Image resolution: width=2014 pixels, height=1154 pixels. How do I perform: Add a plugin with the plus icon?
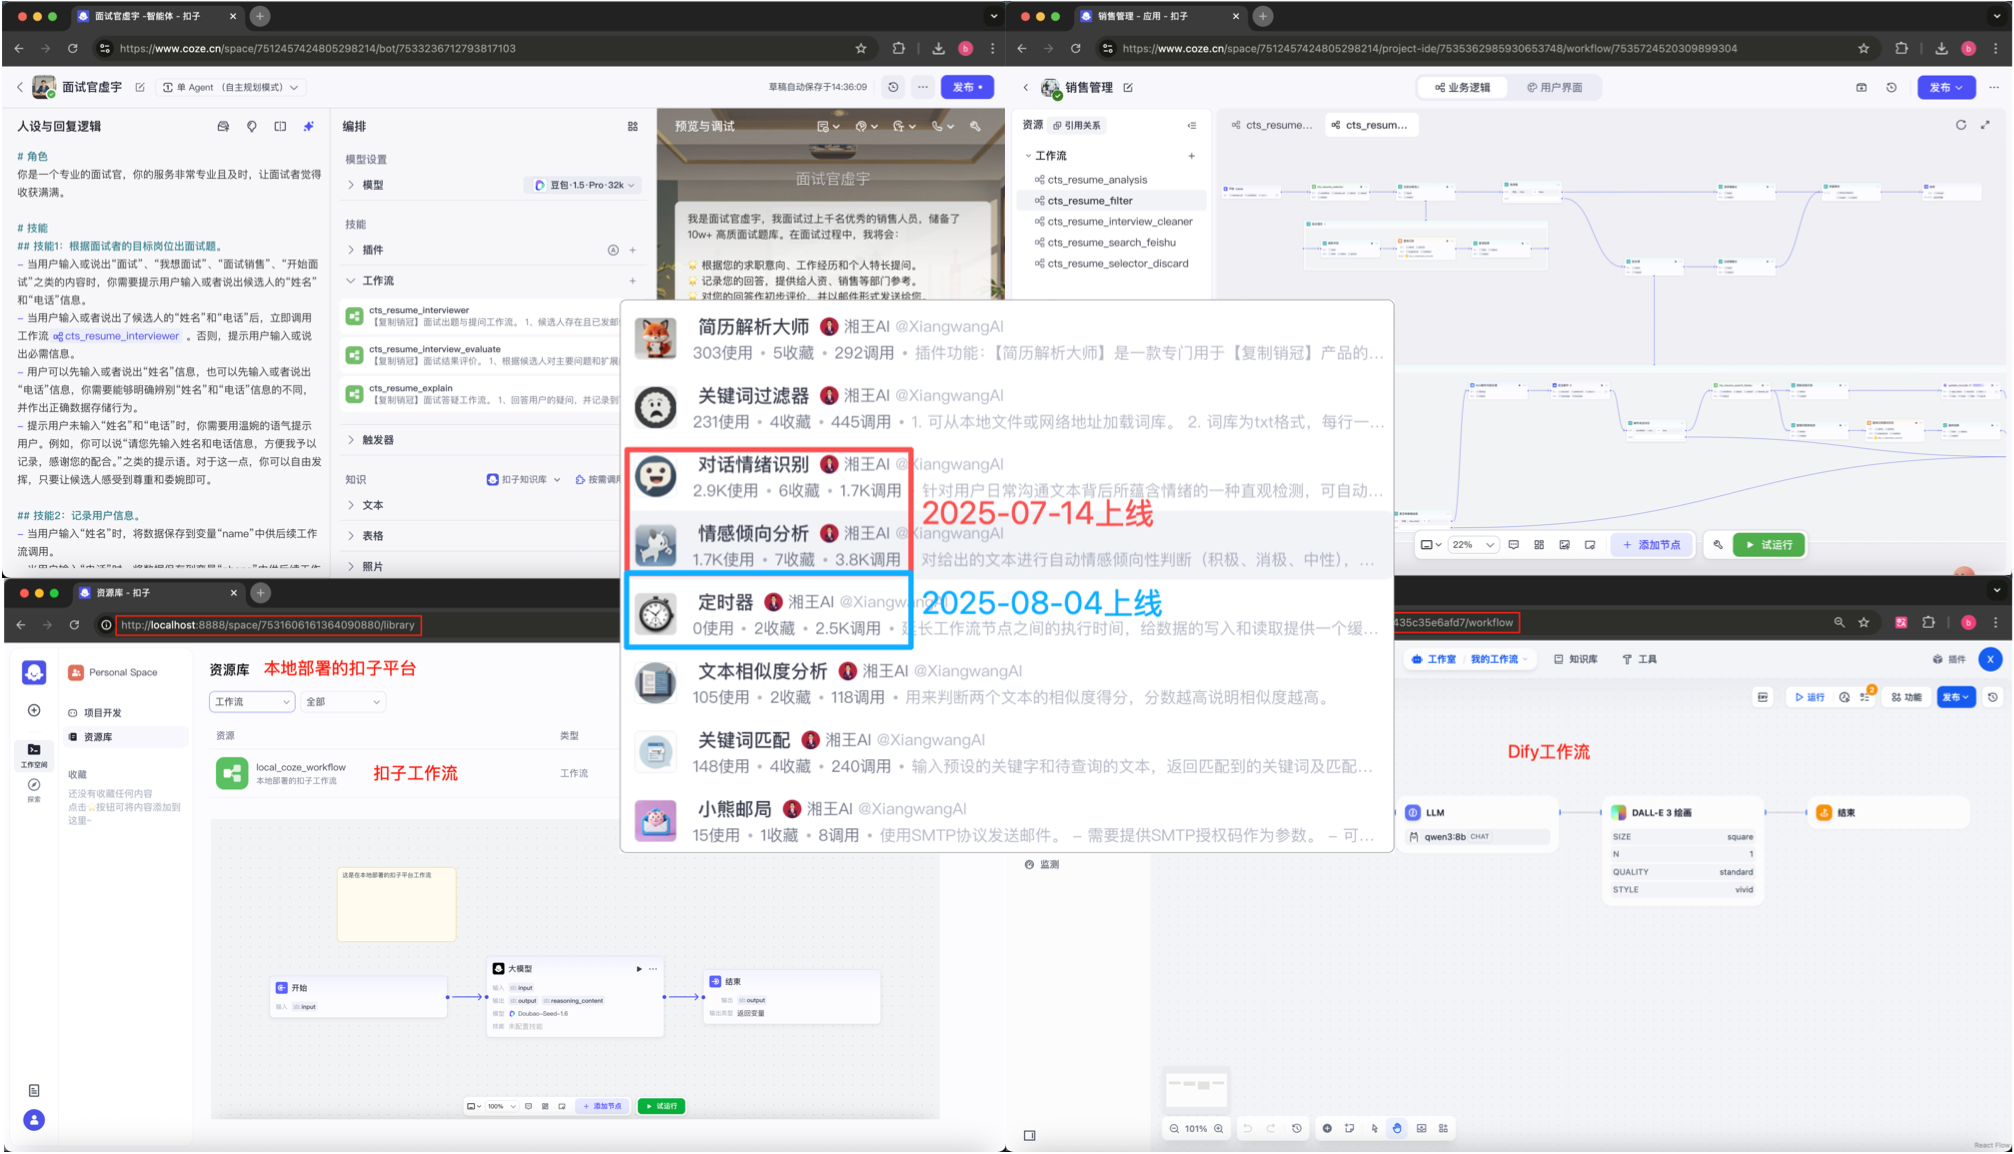[x=632, y=250]
